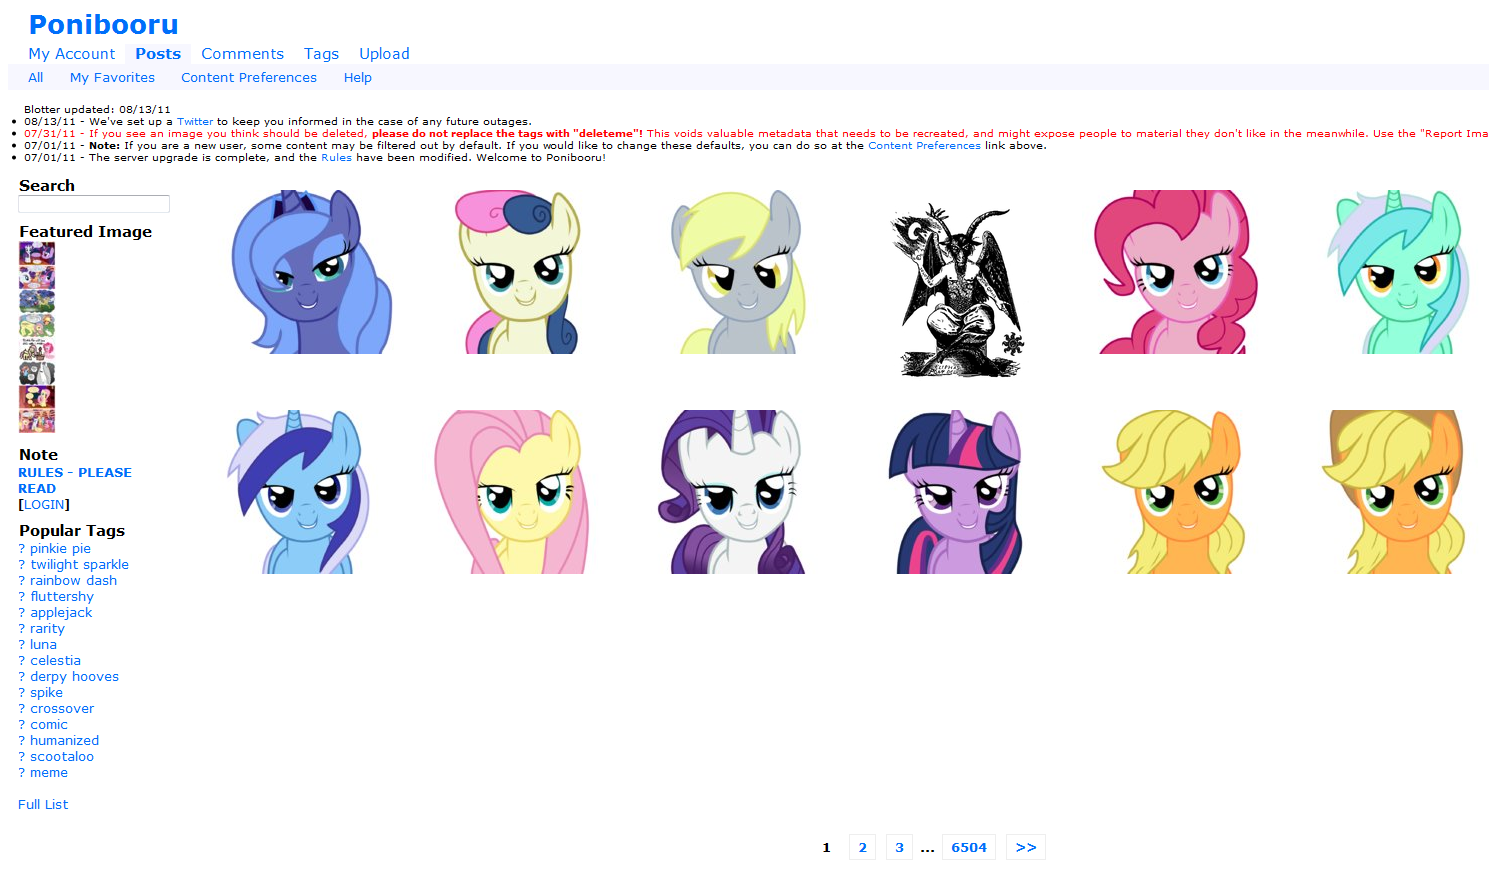Select the applejack tag
Viewport: 1489px width, 870px height.
click(x=61, y=613)
